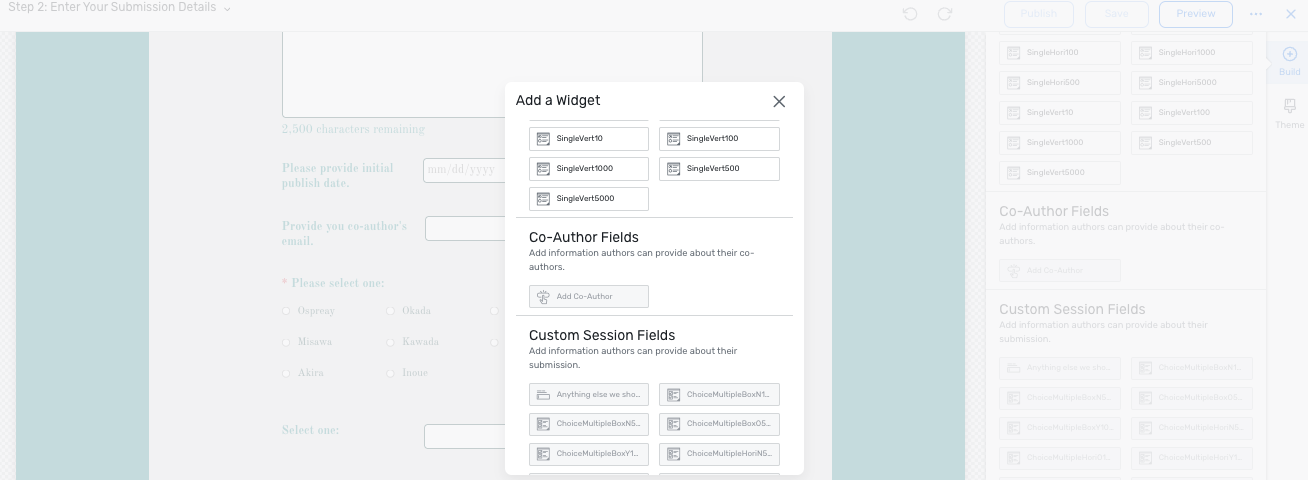Click the Add Co-Author widget in dialog
This screenshot has width=1308, height=480.
[x=589, y=297]
